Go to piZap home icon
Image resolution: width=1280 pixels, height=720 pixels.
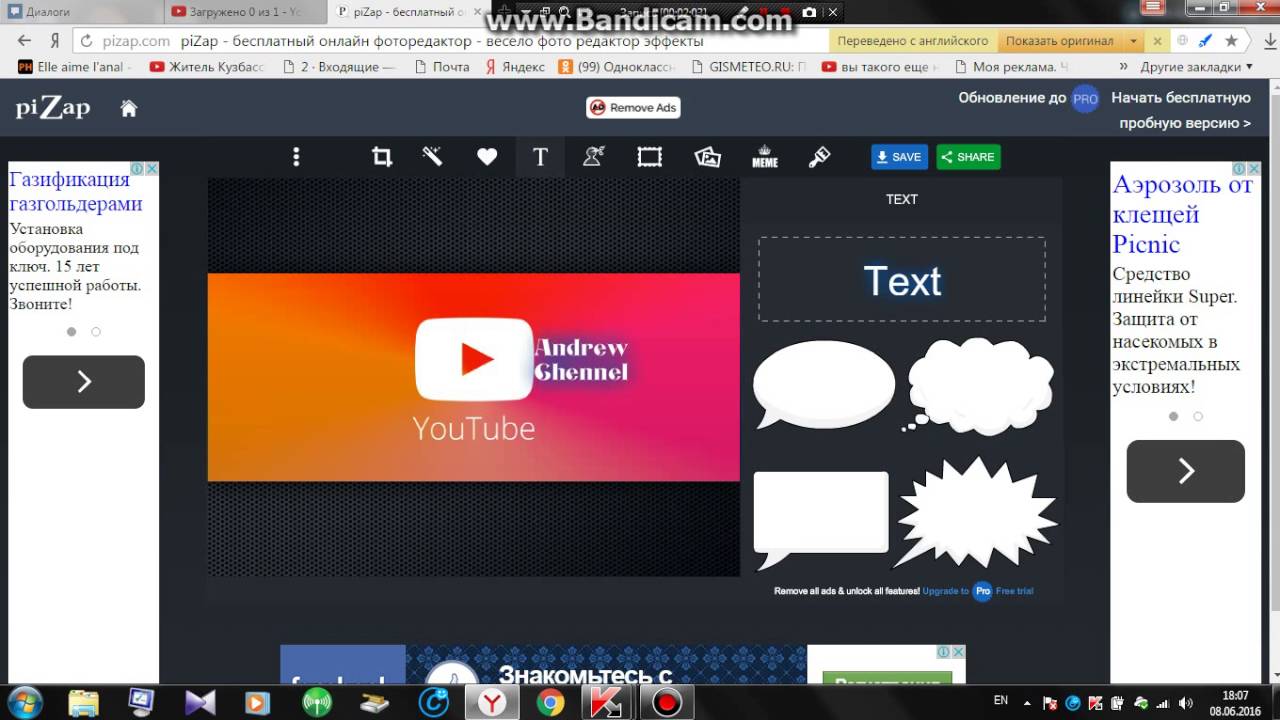pos(129,108)
